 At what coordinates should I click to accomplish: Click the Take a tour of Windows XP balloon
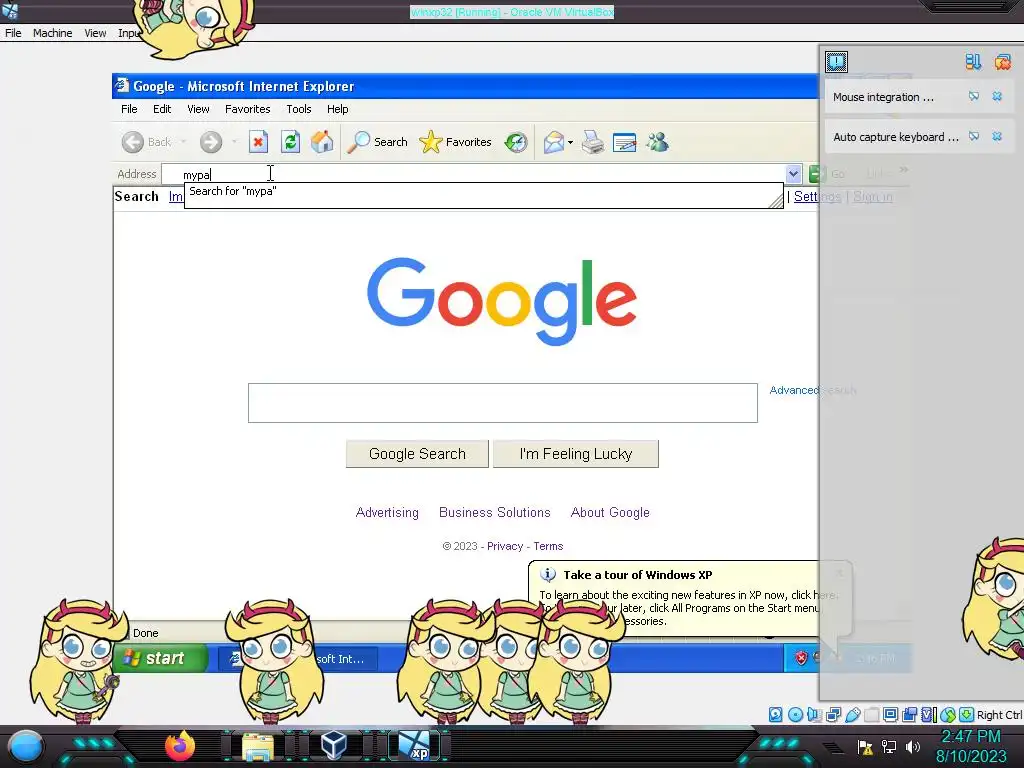[690, 598]
